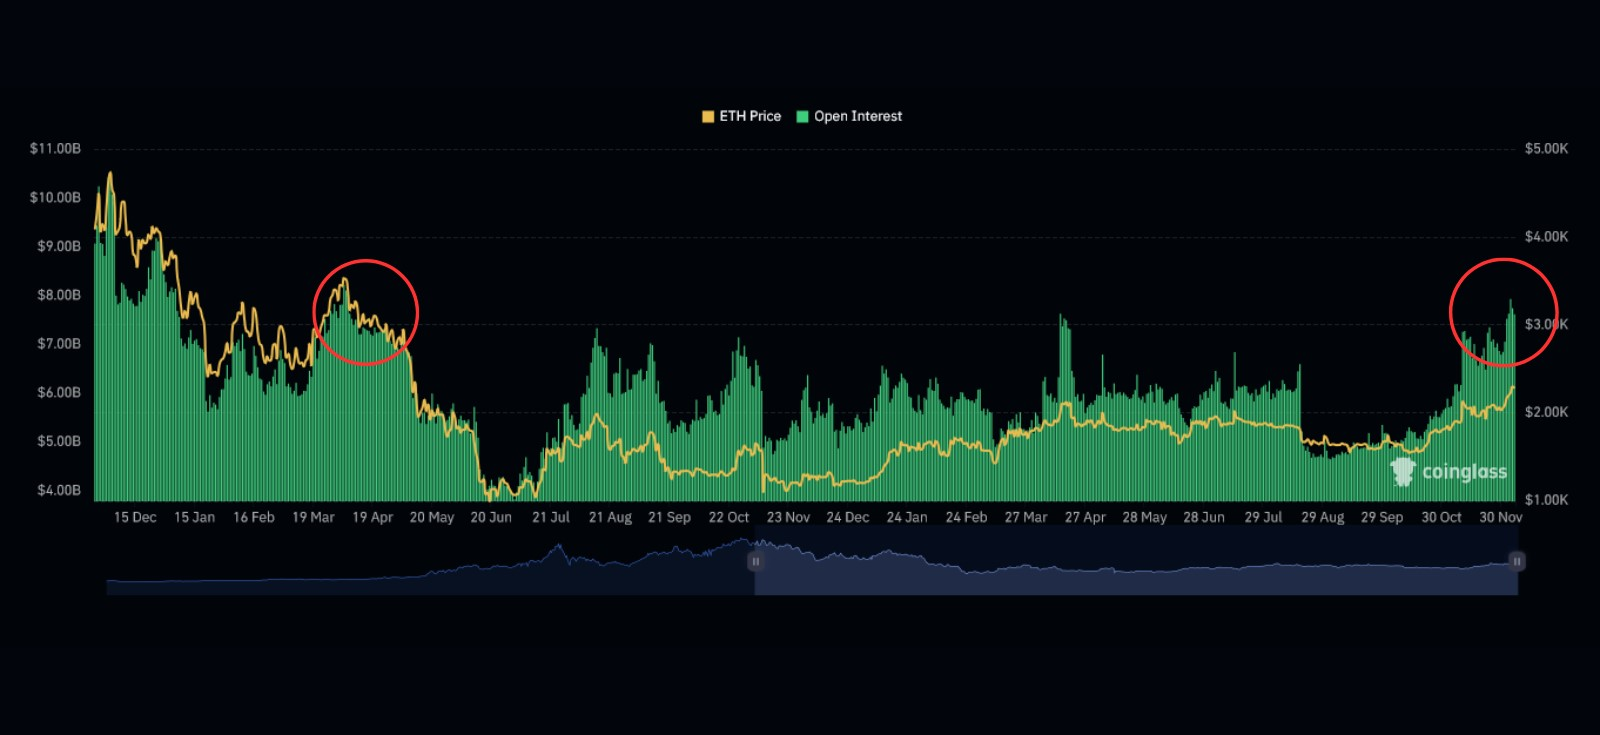Click the 19 Apr date label
Viewport: 1600px width, 735px height.
(372, 518)
